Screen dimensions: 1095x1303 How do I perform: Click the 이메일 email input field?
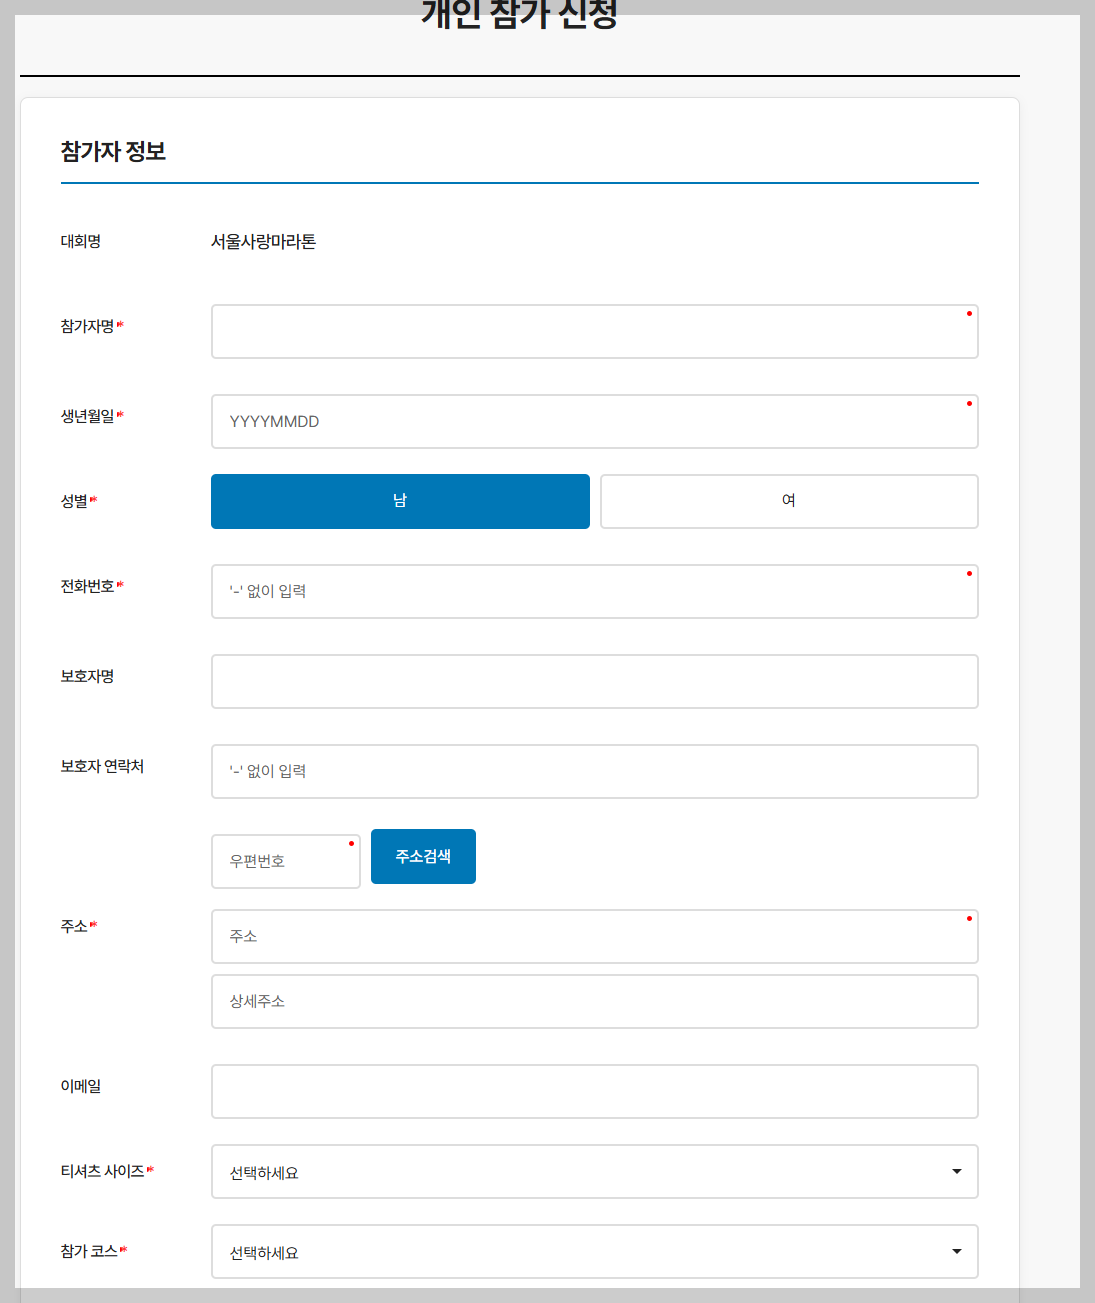(594, 1091)
